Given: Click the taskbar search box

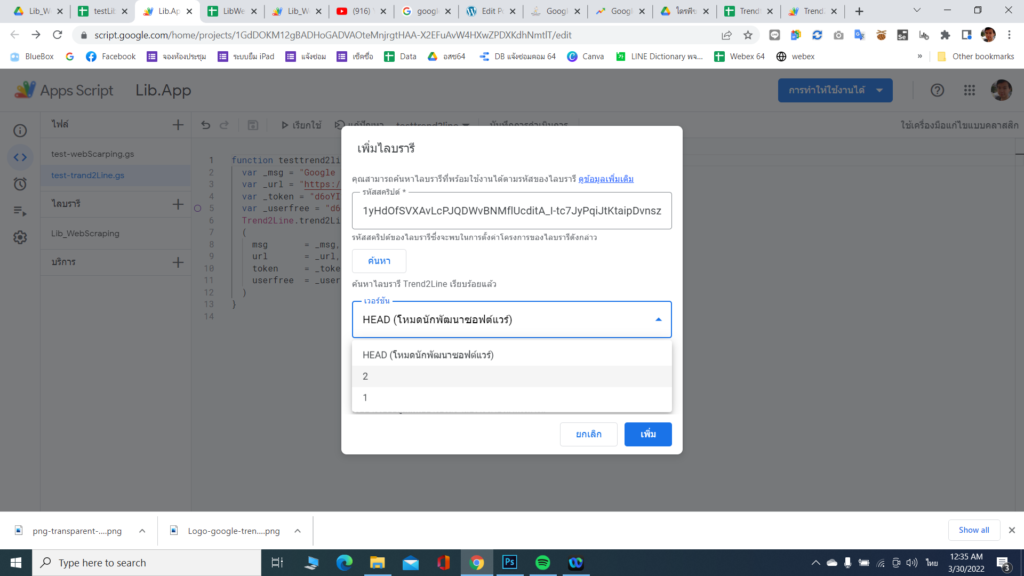Looking at the screenshot, I should click(x=146, y=562).
